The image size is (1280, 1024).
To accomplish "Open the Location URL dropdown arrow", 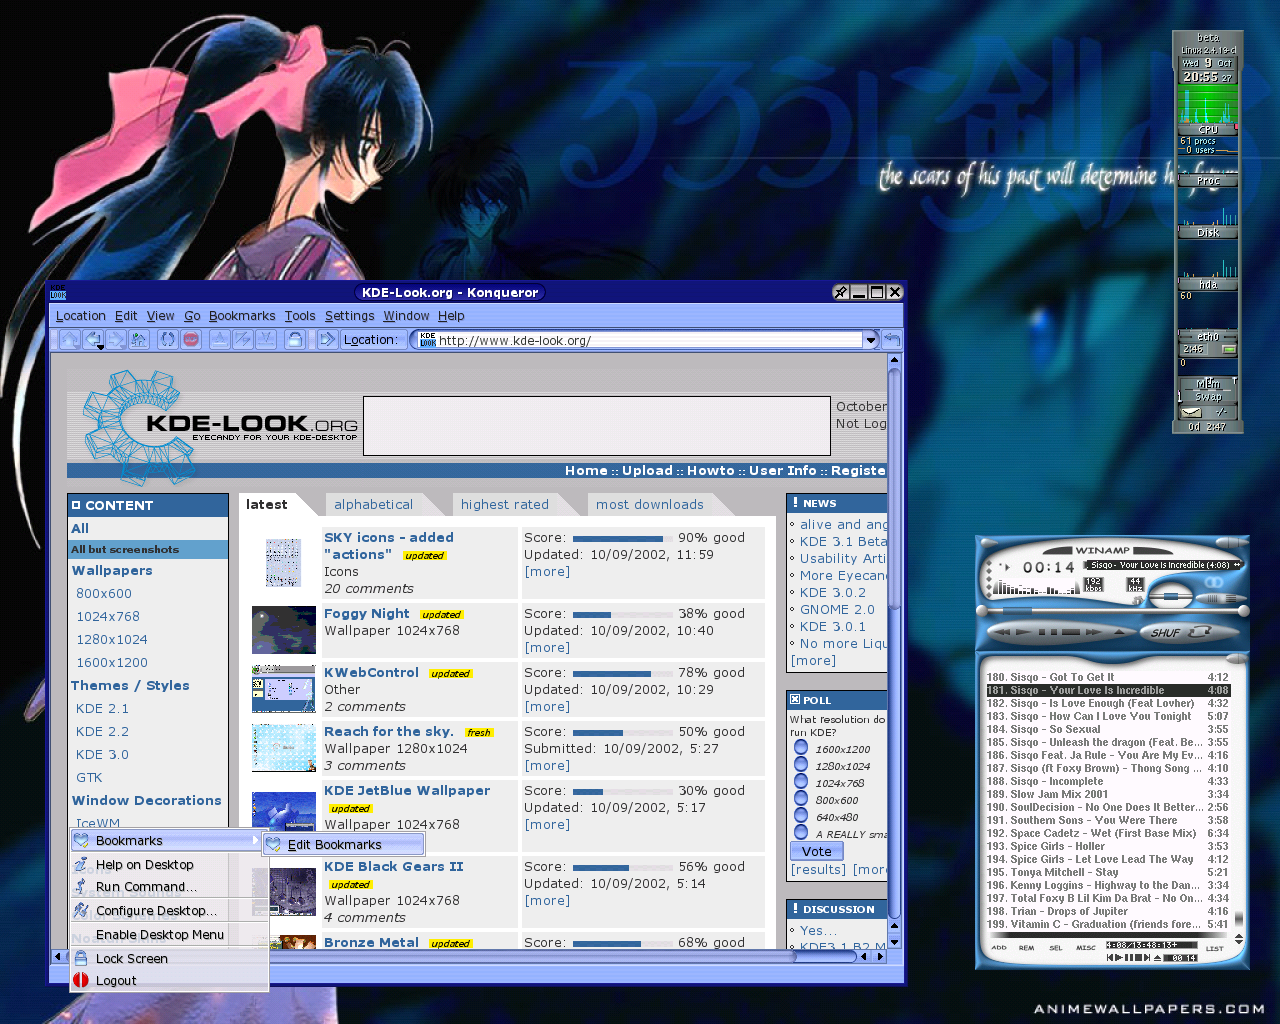I will pos(871,340).
